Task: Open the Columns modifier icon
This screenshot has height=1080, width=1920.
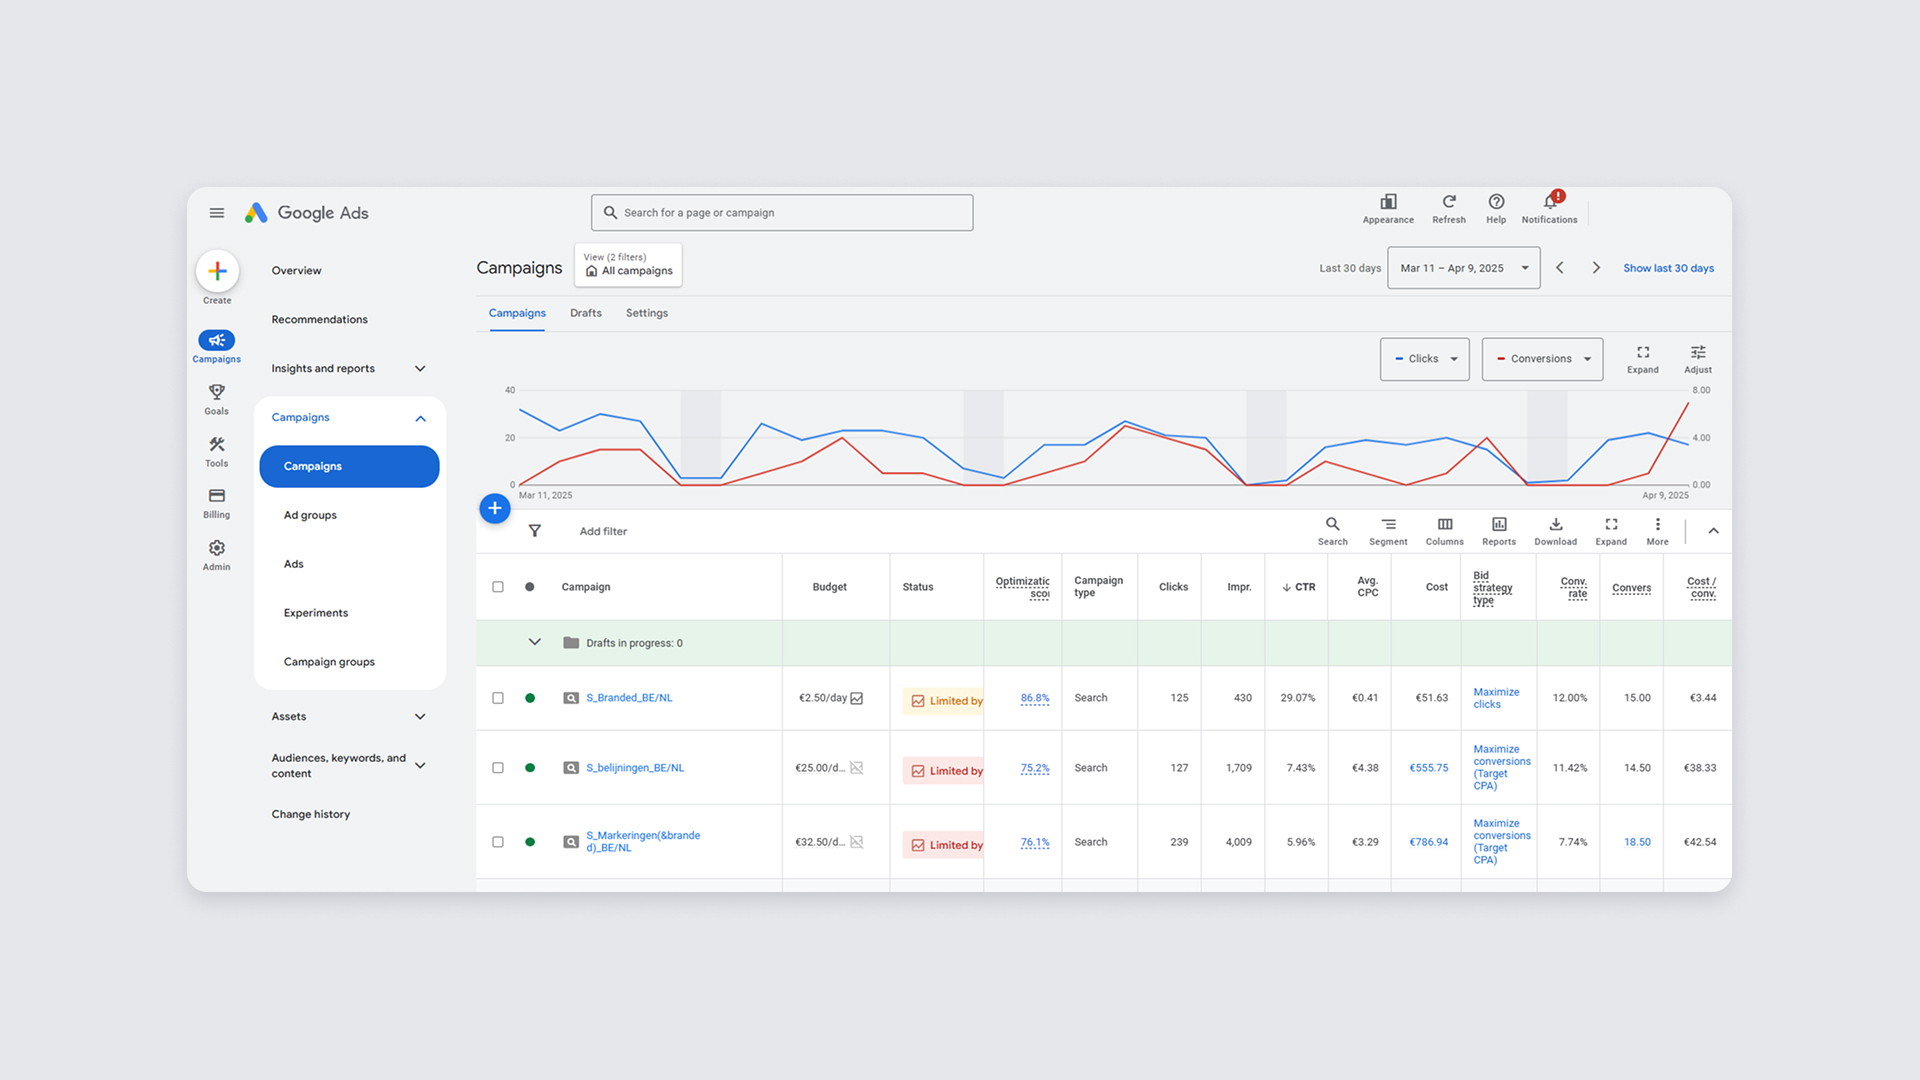Action: (1444, 525)
